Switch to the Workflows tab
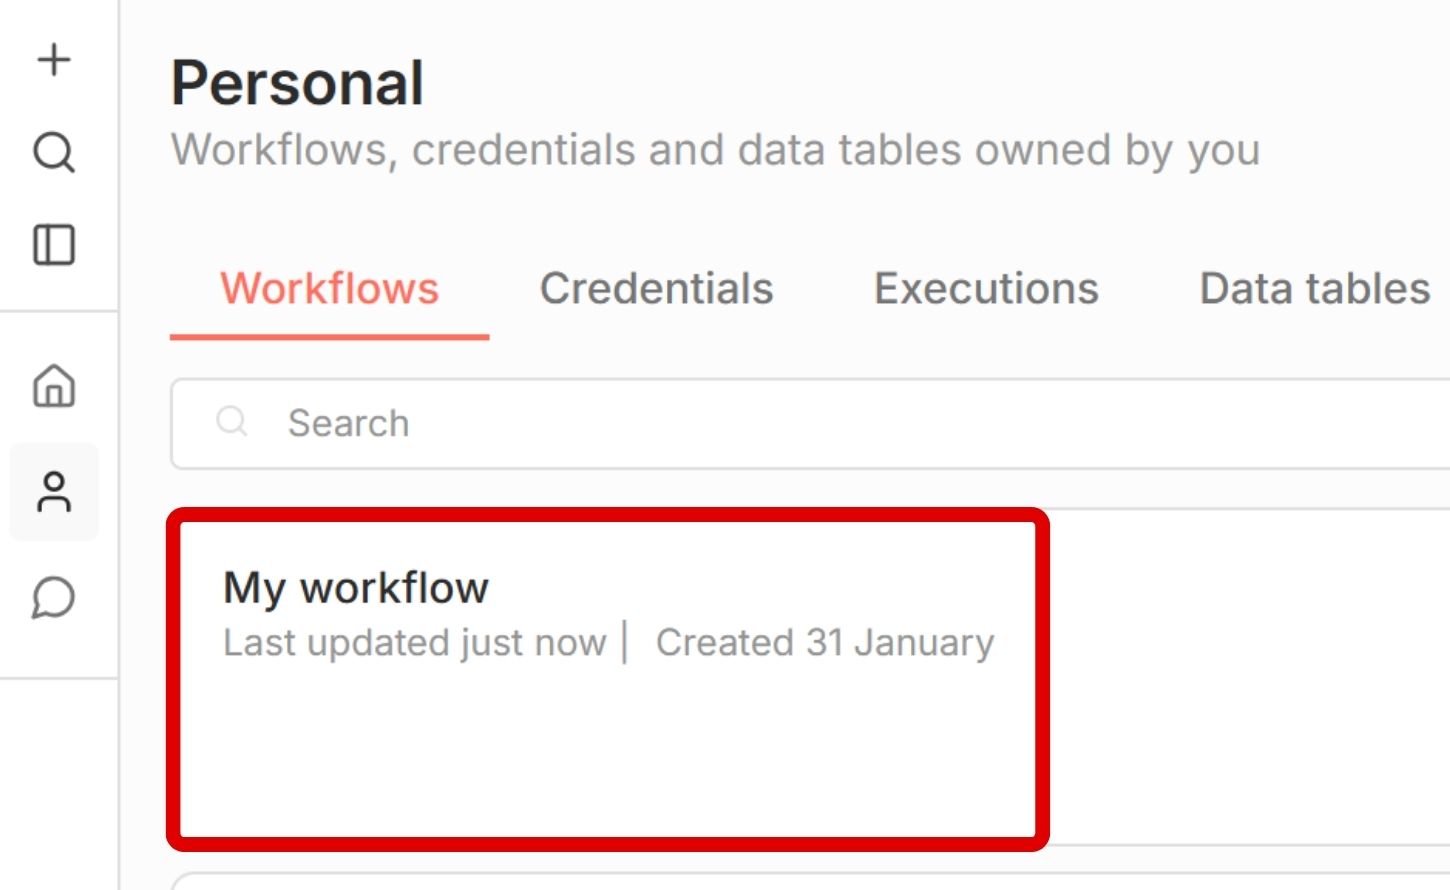The width and height of the screenshot is (1450, 890). click(x=329, y=288)
